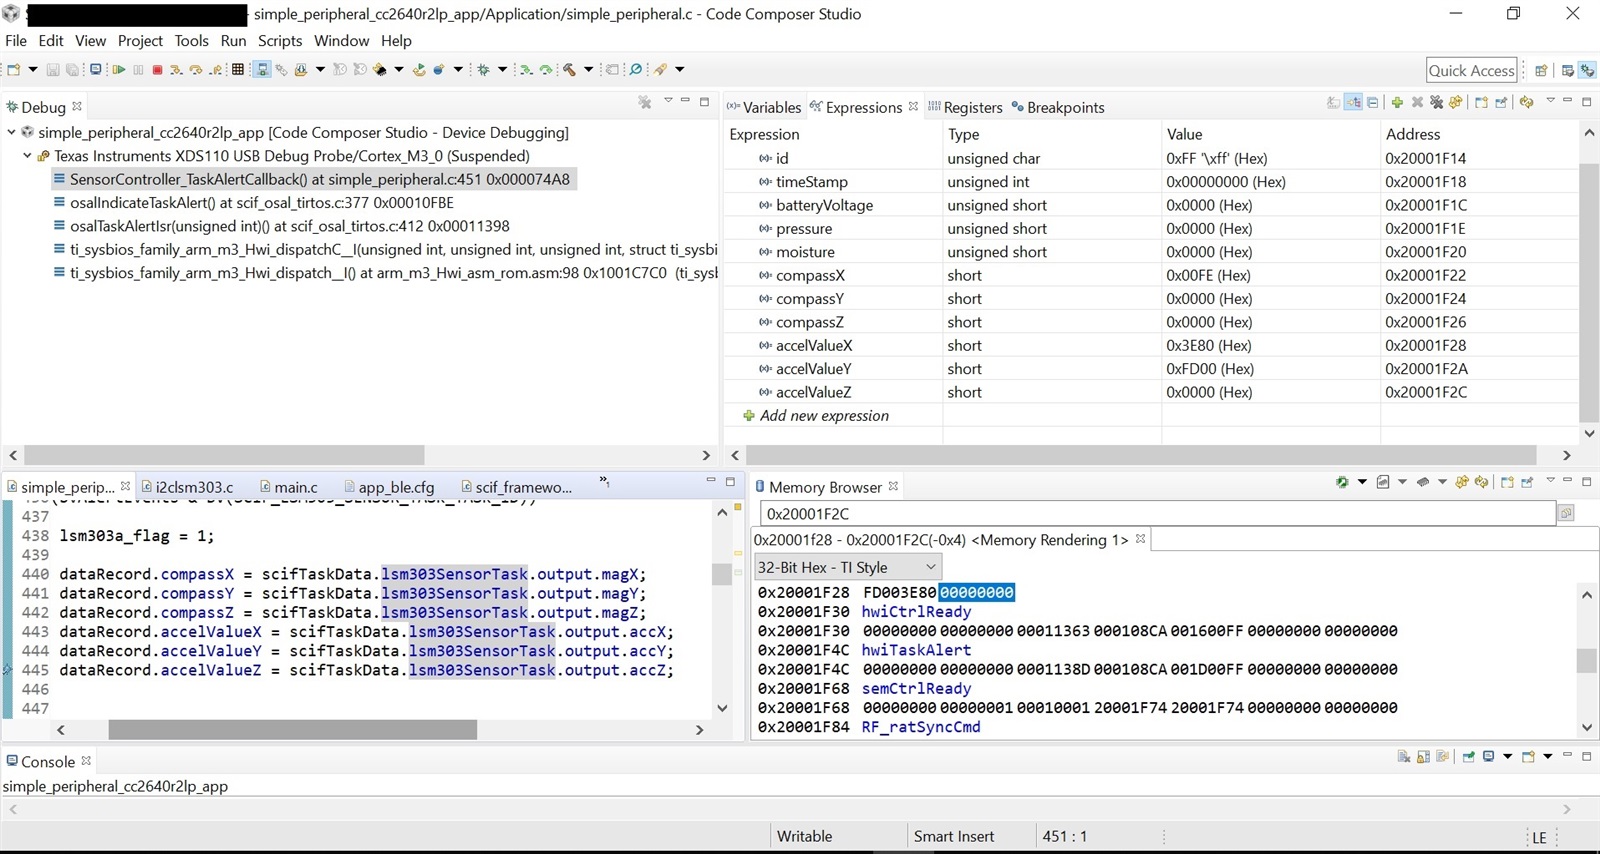Switch to the CCS Debug perspective icon
Viewport: 1600px width, 854px height.
1587,70
